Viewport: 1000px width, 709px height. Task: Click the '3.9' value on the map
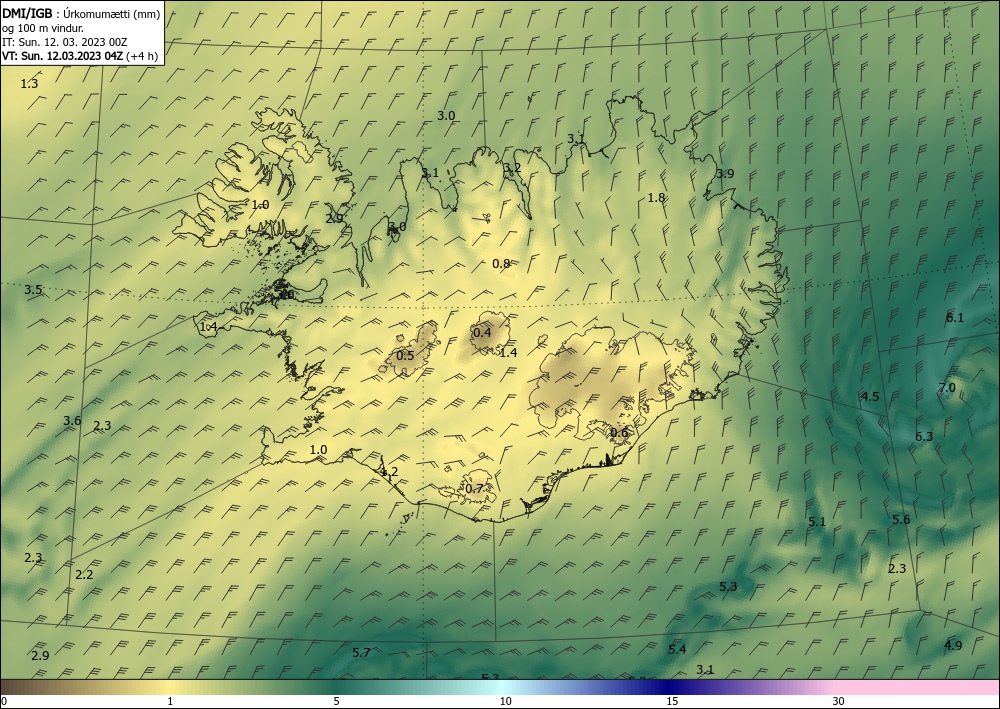[726, 173]
